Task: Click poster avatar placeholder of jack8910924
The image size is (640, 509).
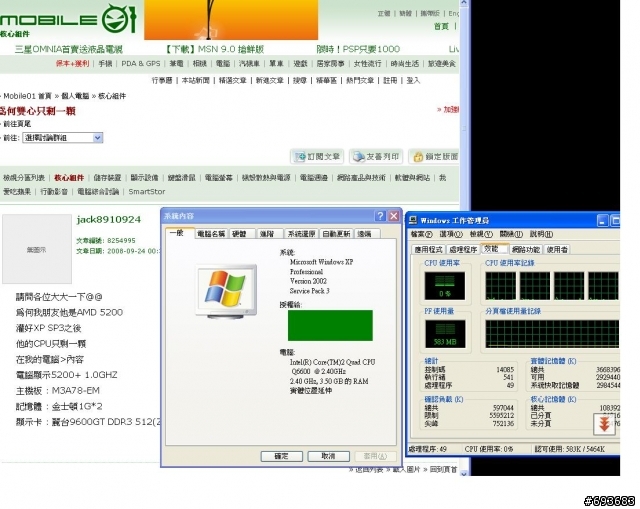Action: [37, 249]
